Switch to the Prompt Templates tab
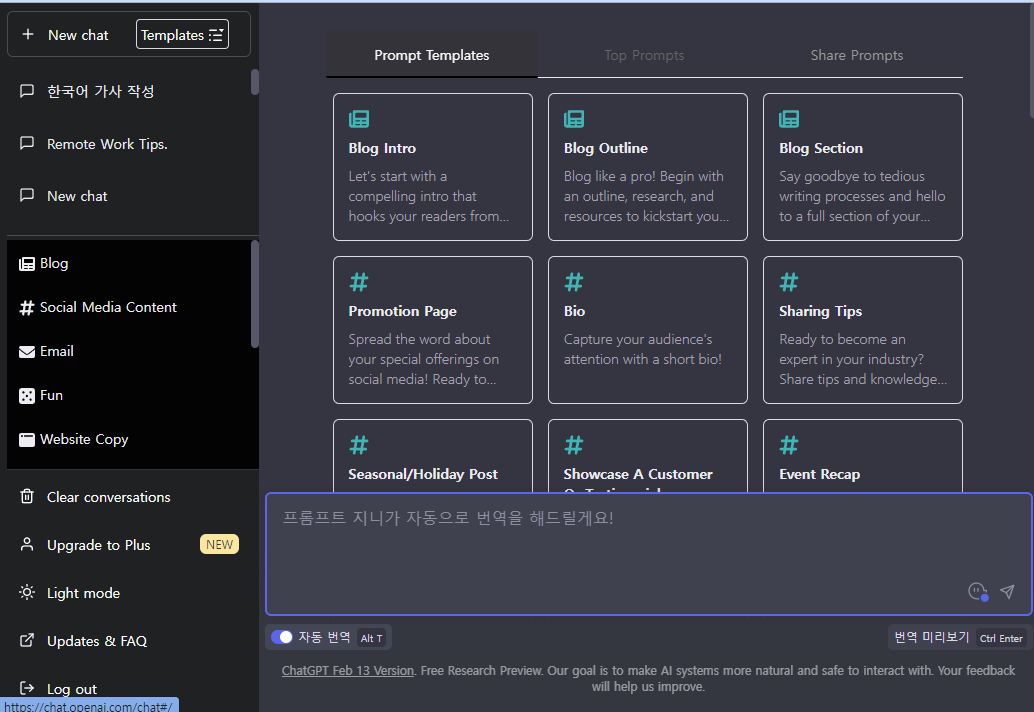Screen dimensions: 1034x712 tap(432, 55)
